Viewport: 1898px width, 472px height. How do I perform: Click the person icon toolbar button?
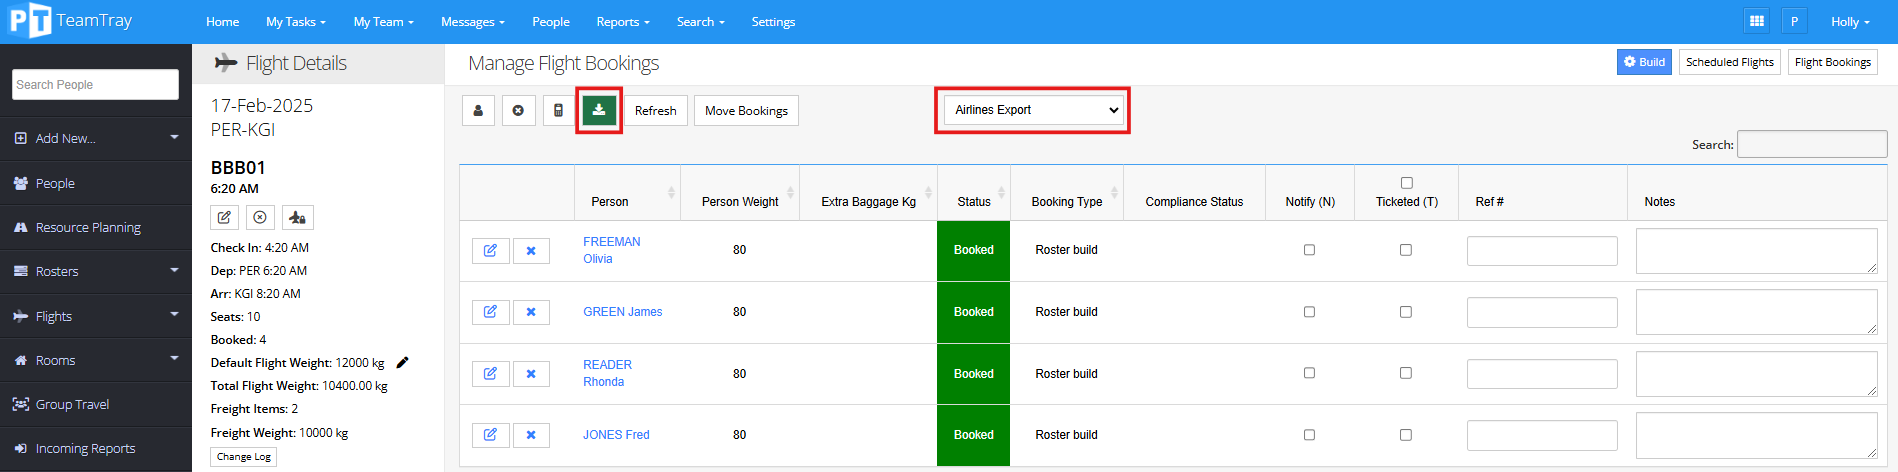(x=478, y=110)
